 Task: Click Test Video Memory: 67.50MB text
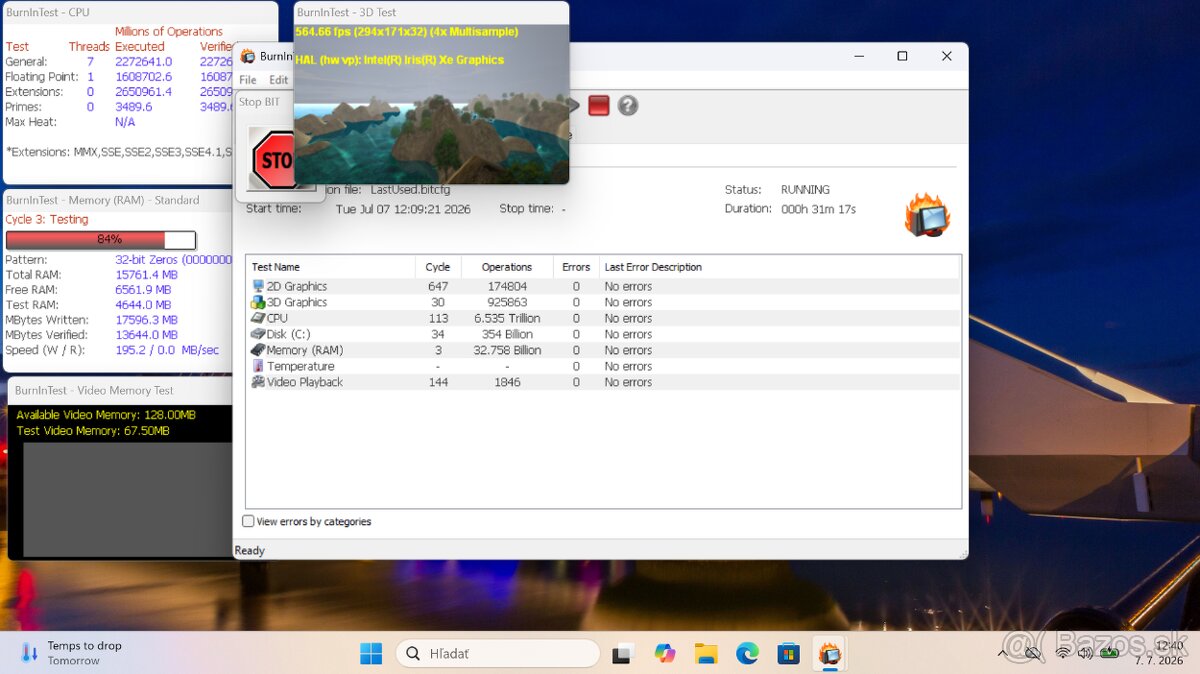(x=93, y=431)
